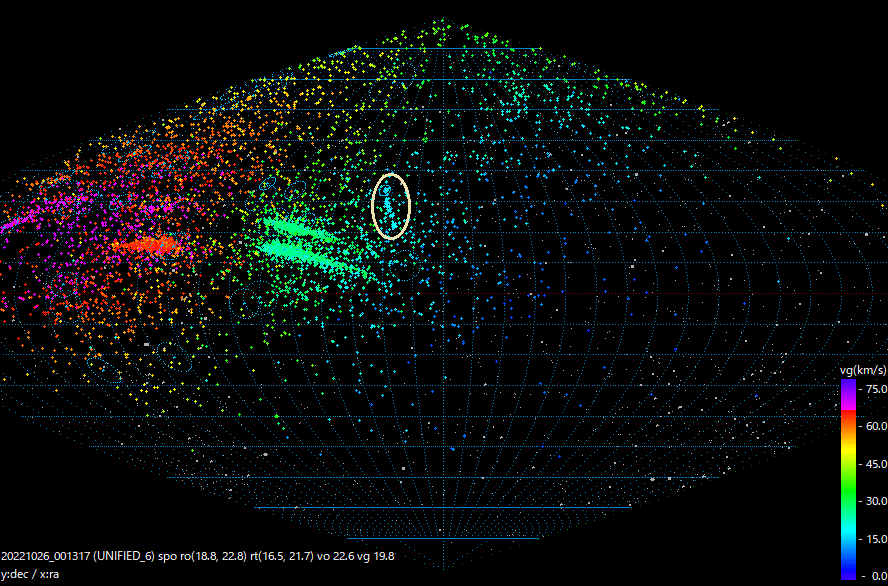Screen dimensions: 888x586
Task: Click the white ellipse marking the highlighted radiant
Action: (392, 205)
